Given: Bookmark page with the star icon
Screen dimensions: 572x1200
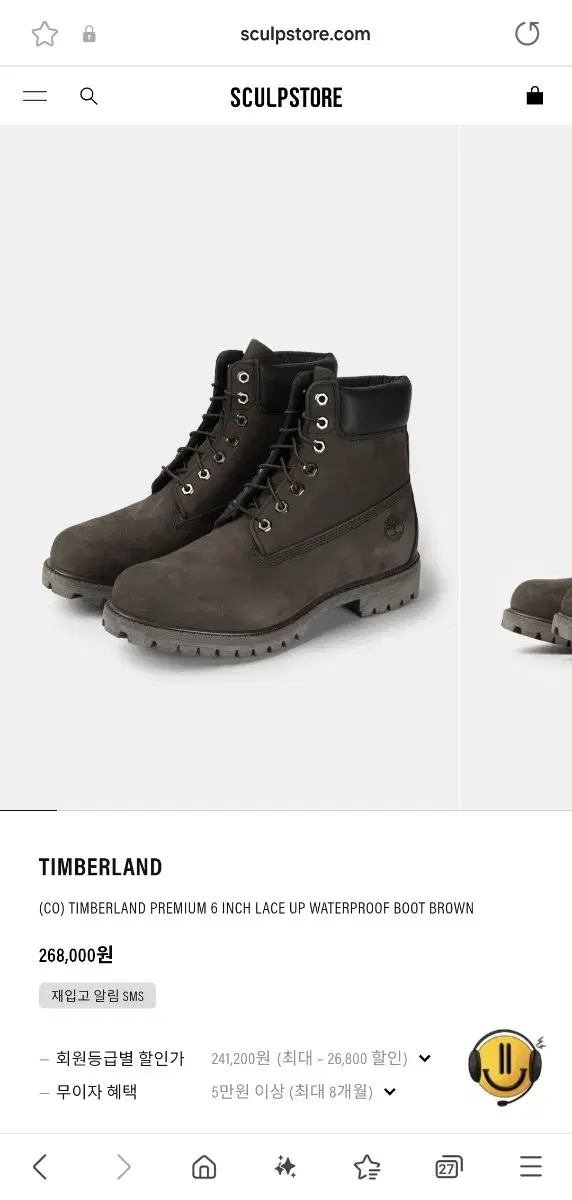Looking at the screenshot, I should (45, 34).
